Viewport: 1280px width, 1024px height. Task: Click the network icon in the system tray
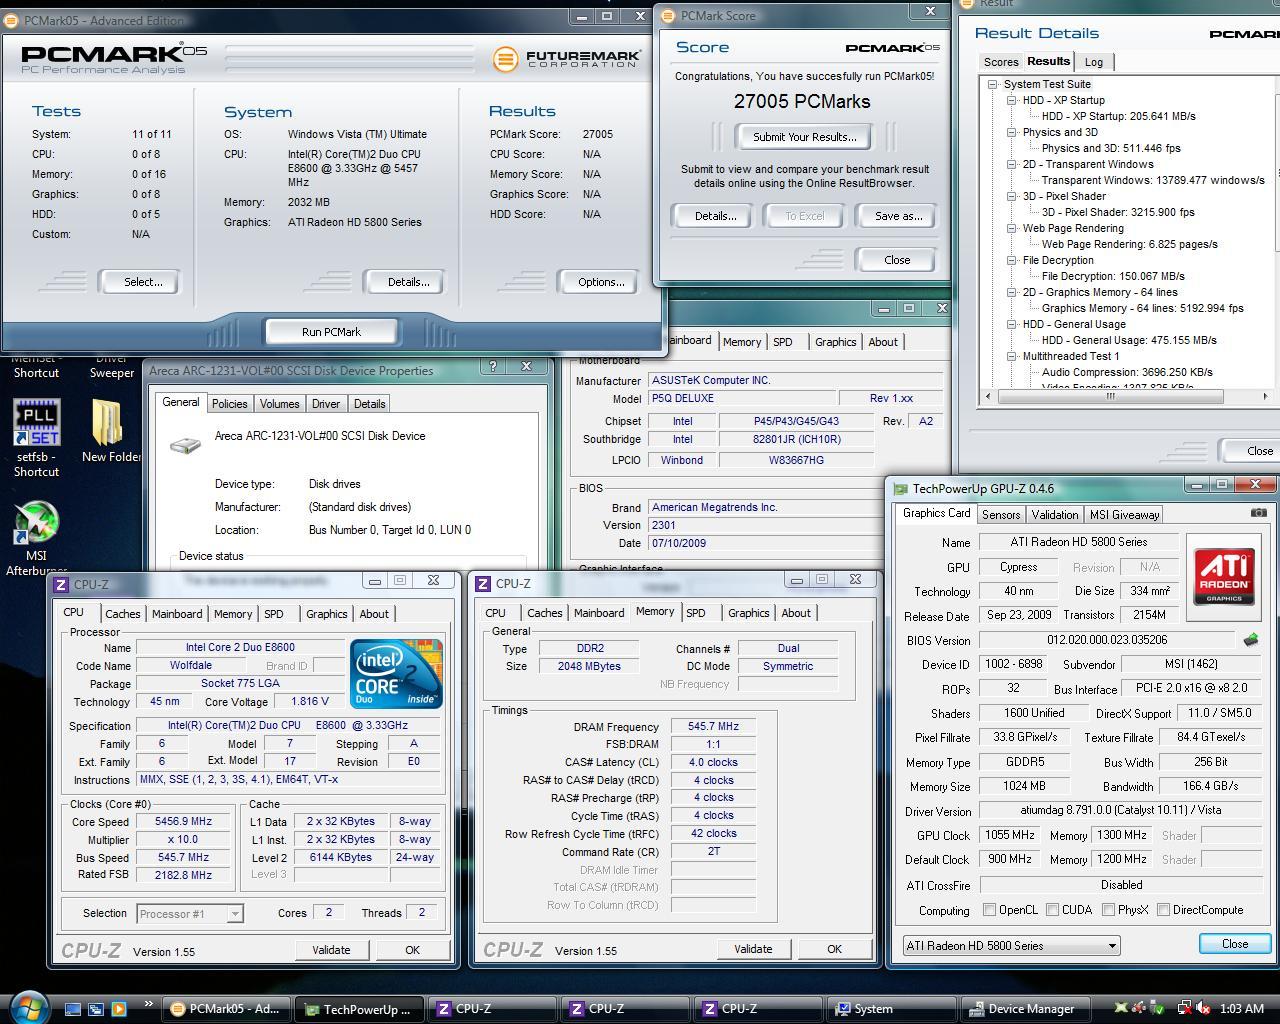tap(1183, 1009)
